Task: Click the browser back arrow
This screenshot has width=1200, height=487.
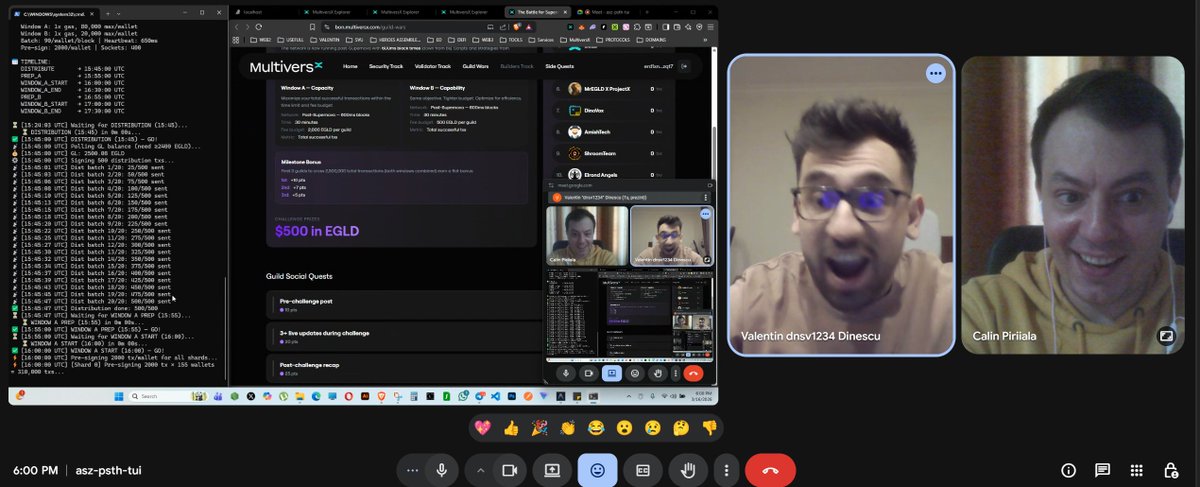Action: pyautogui.click(x=236, y=26)
